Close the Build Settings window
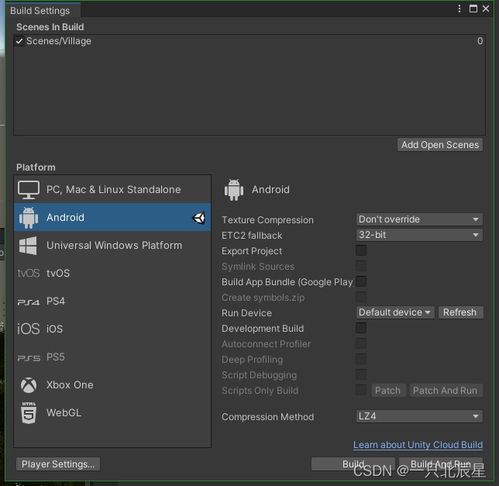The width and height of the screenshot is (499, 486). coord(486,9)
